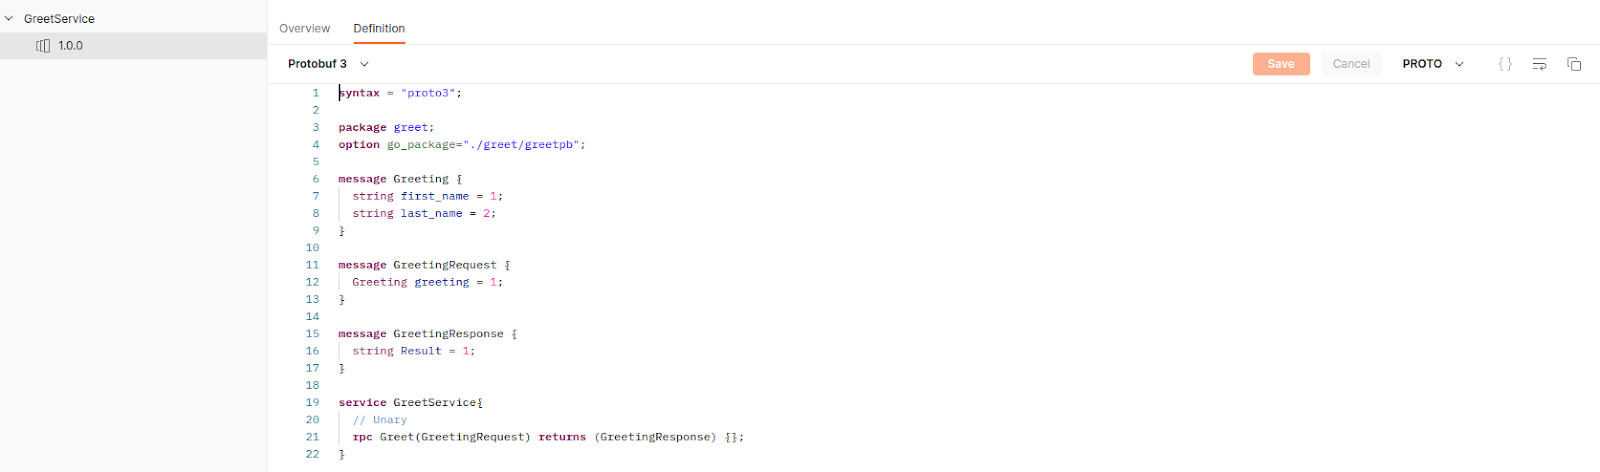The height and width of the screenshot is (472, 1600).
Task: Click line number 19 in the editor gutter
Action: click(x=312, y=403)
